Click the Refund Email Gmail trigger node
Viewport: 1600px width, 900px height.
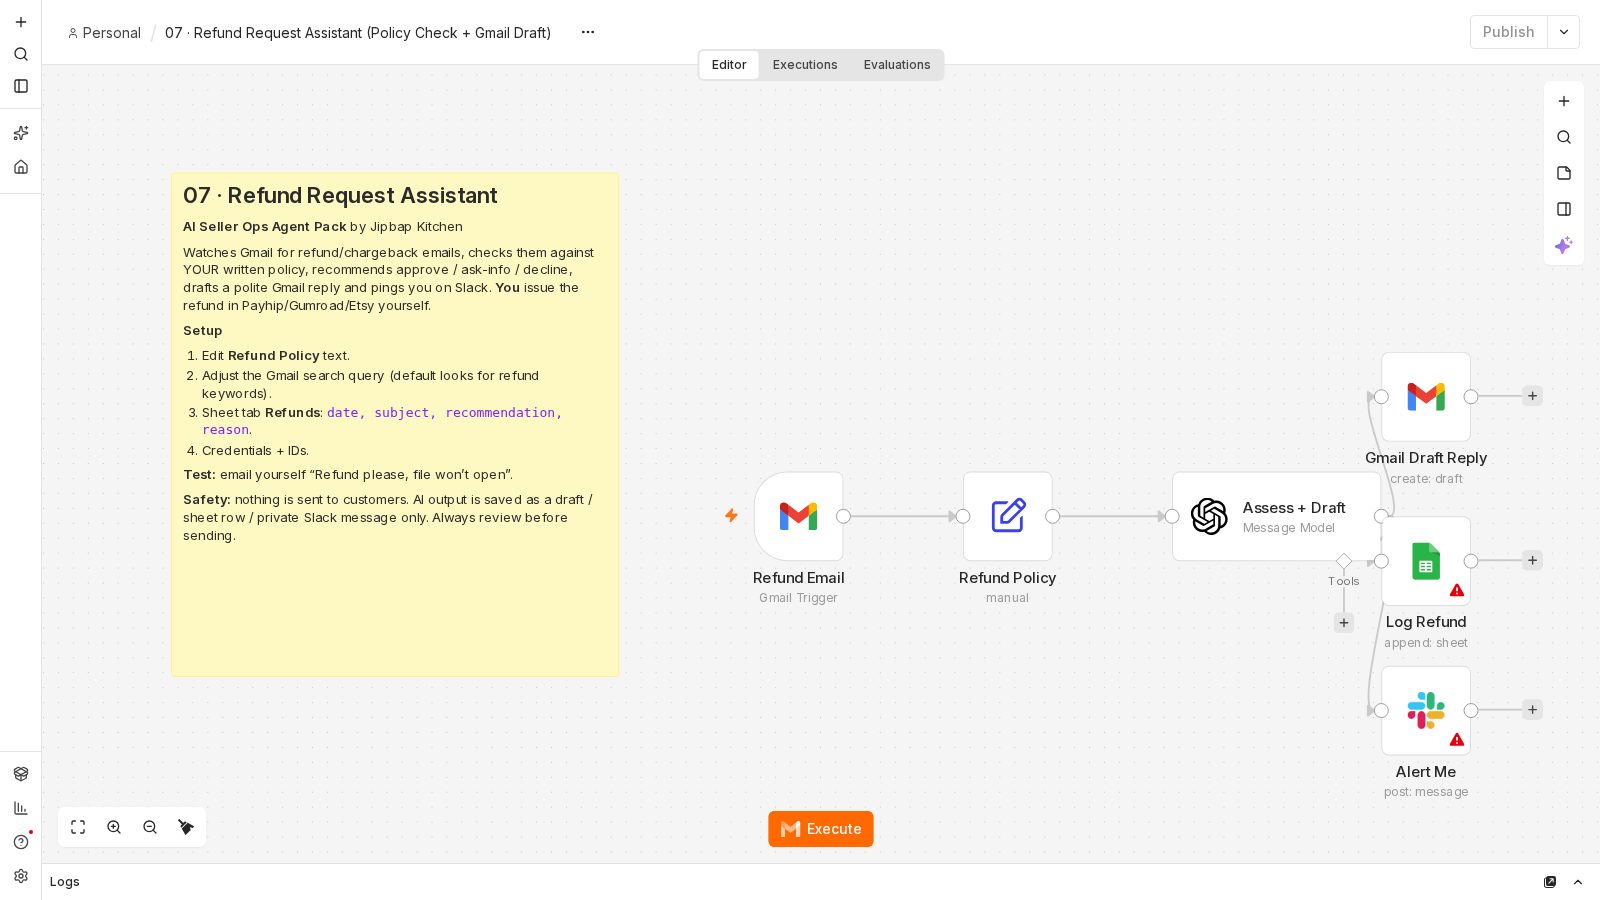(798, 517)
